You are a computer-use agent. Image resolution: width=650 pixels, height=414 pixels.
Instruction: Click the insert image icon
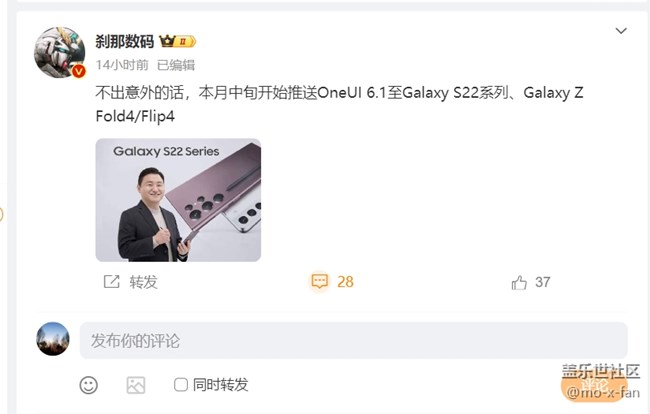click(x=136, y=385)
